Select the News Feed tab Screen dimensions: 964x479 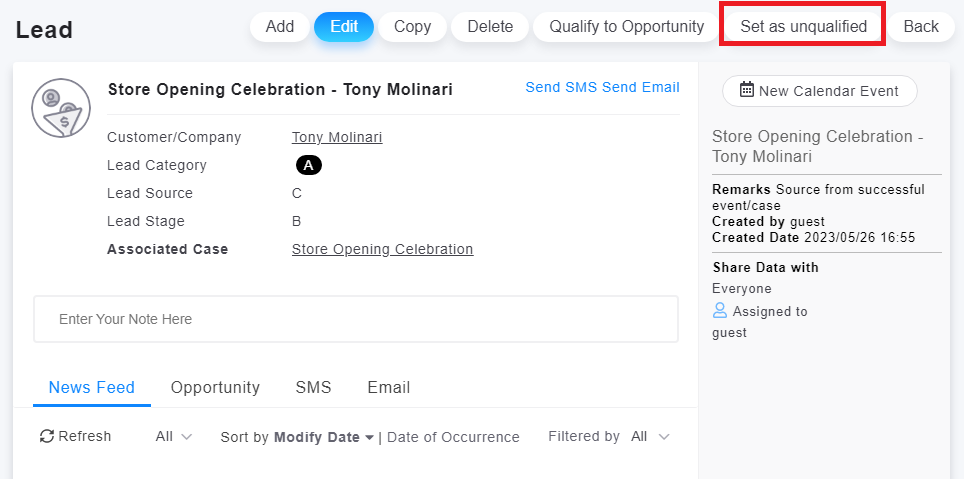click(x=92, y=387)
